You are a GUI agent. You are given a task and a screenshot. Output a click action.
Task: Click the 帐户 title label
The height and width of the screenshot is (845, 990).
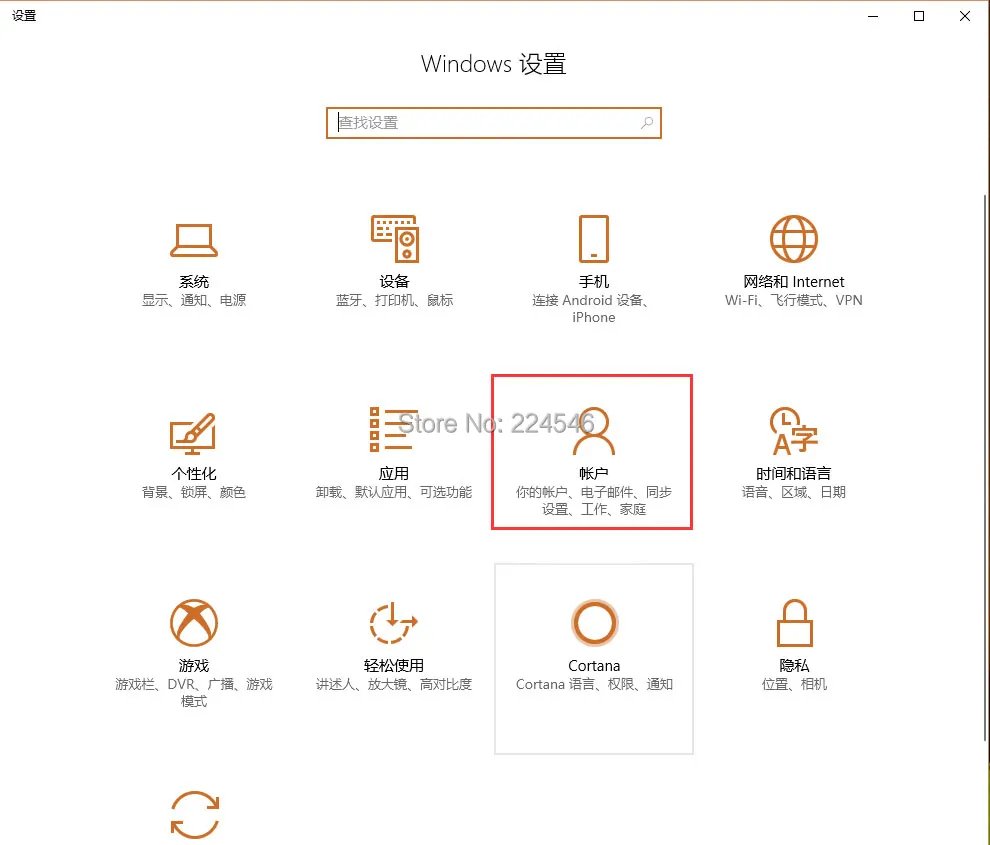point(593,474)
